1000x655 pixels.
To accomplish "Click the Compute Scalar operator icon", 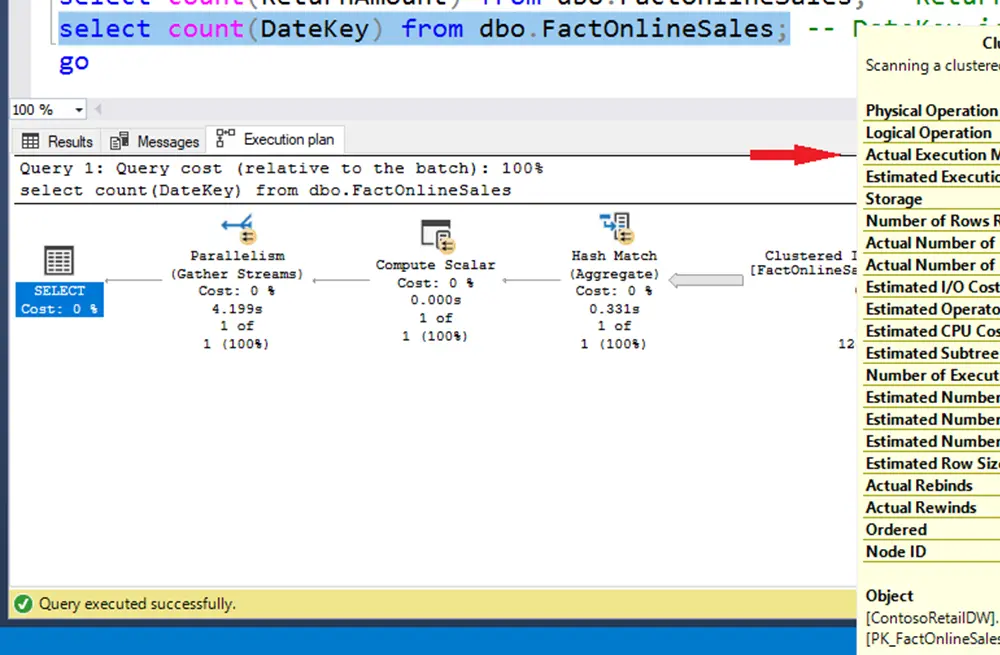I will pos(435,236).
